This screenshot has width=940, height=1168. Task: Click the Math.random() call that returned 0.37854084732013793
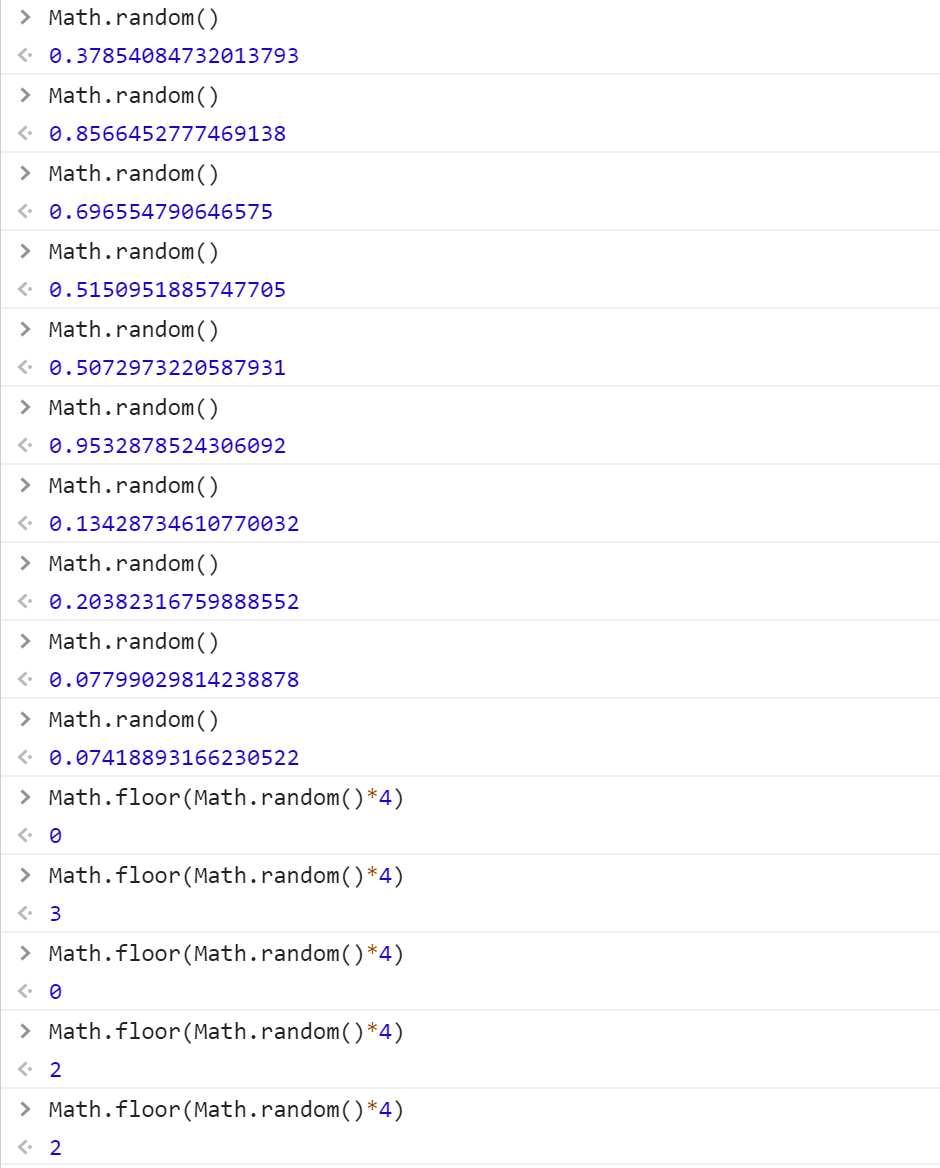tap(134, 17)
